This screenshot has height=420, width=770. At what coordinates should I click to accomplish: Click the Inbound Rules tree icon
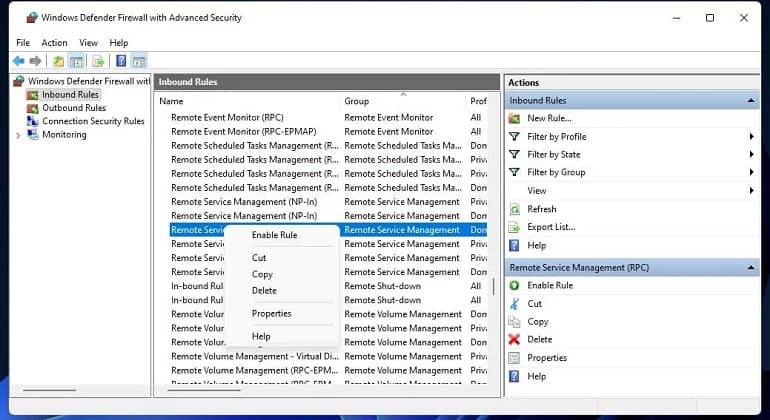32,95
